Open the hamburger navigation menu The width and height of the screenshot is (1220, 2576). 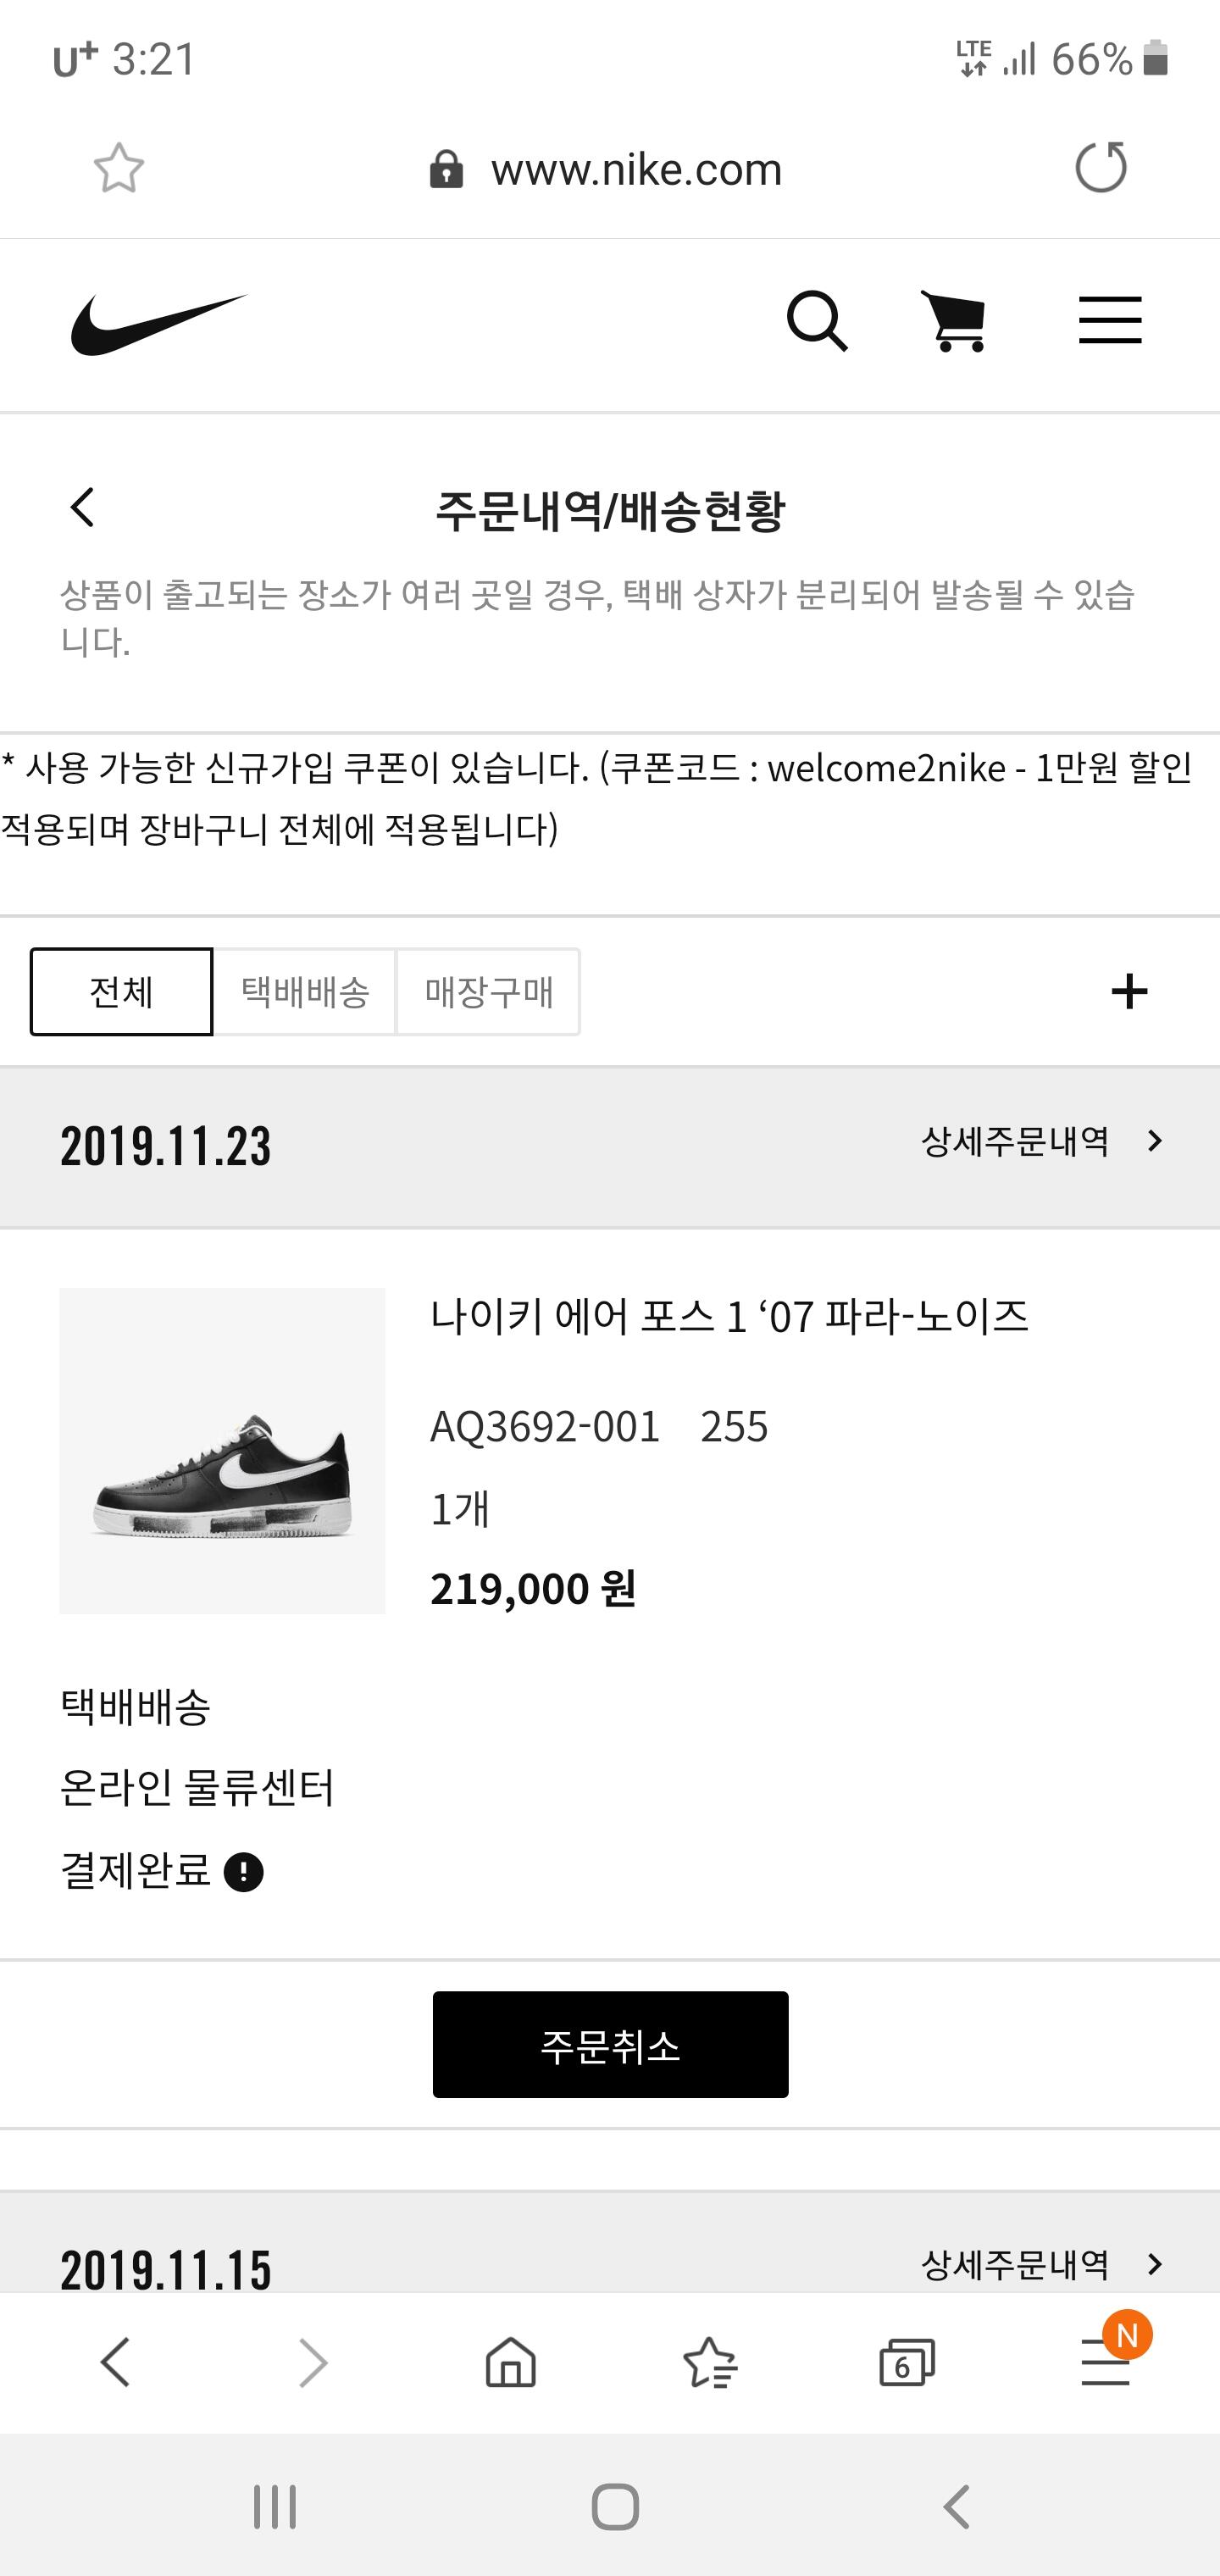pyautogui.click(x=1109, y=321)
